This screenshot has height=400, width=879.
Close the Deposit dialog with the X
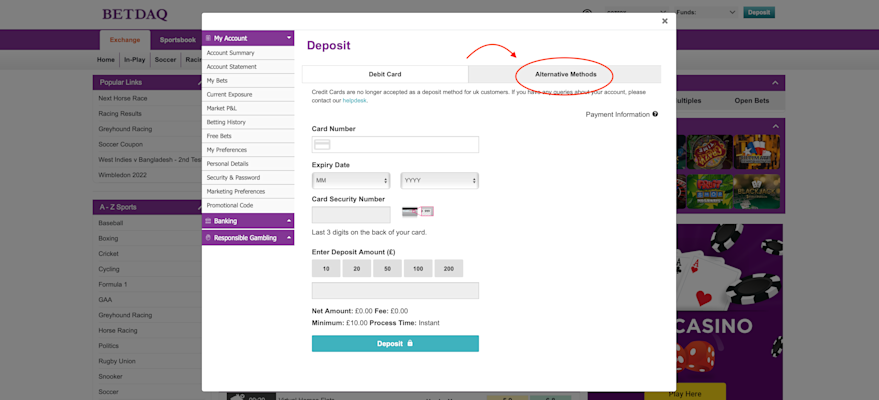pos(665,21)
